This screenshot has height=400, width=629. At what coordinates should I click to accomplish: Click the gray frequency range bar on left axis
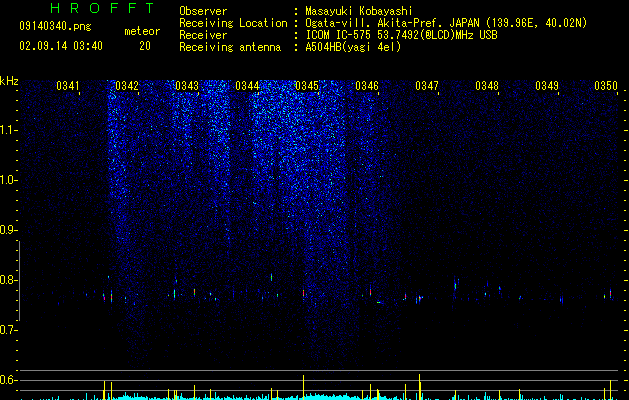click(x=20, y=280)
